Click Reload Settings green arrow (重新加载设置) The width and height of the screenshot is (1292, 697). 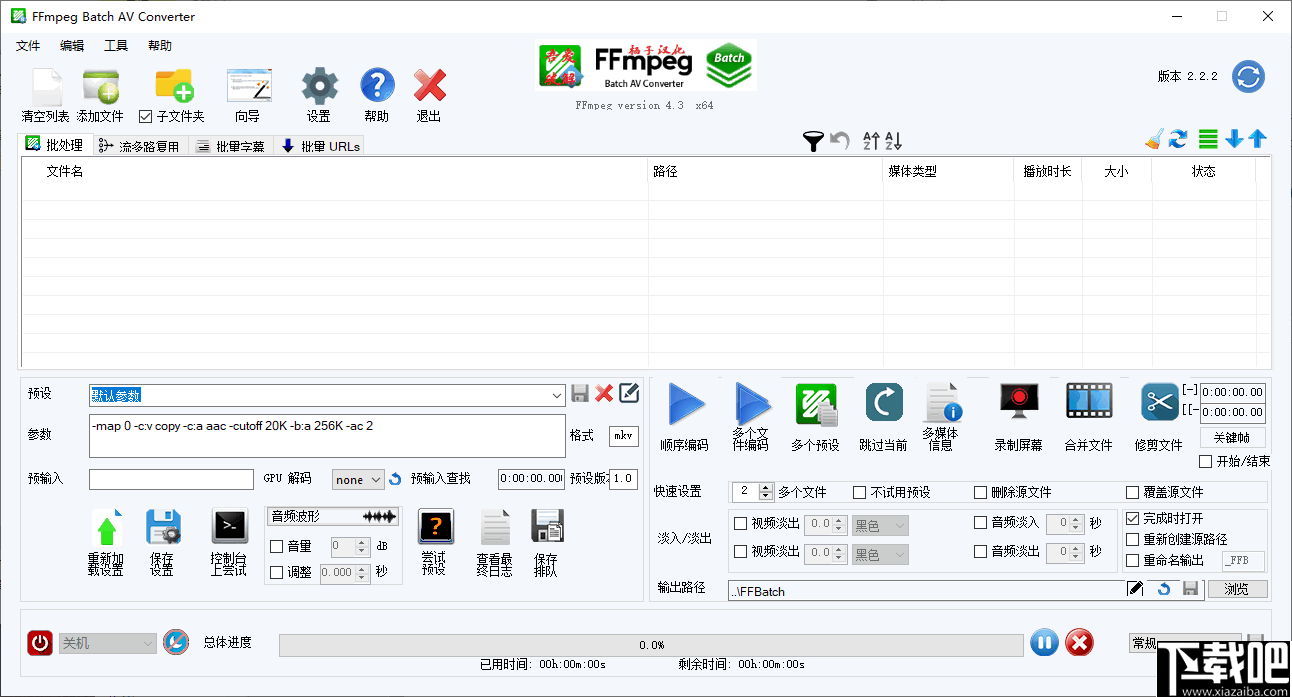pos(106,527)
